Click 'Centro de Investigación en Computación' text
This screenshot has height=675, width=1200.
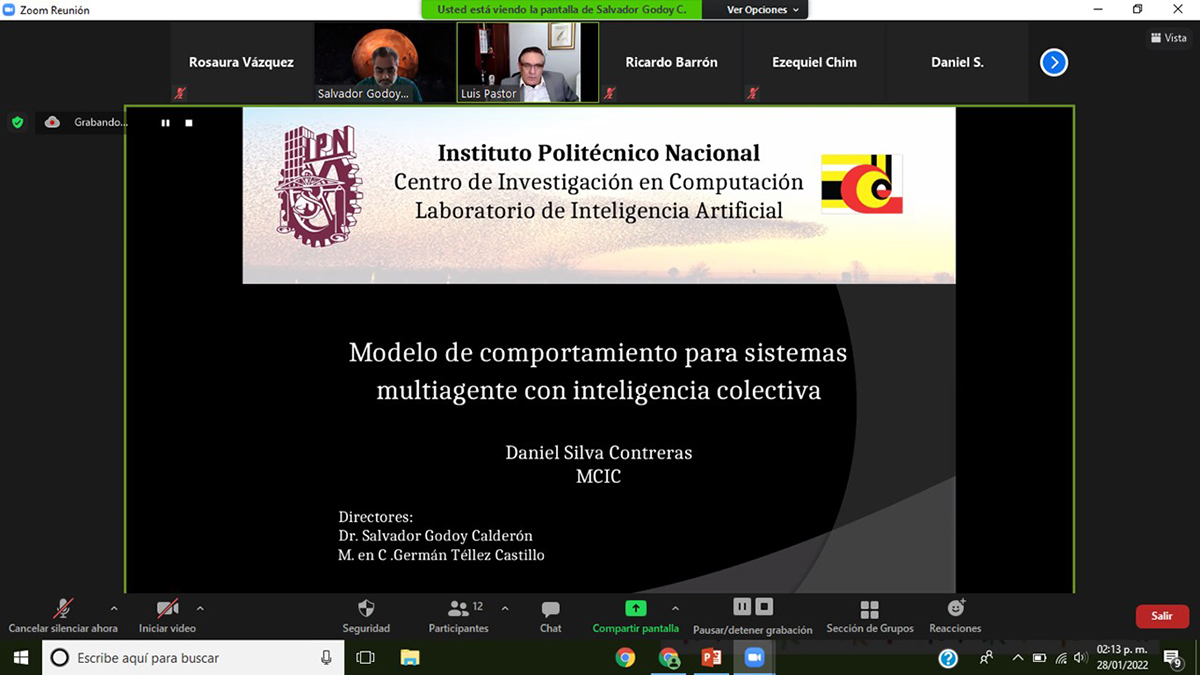coord(598,182)
